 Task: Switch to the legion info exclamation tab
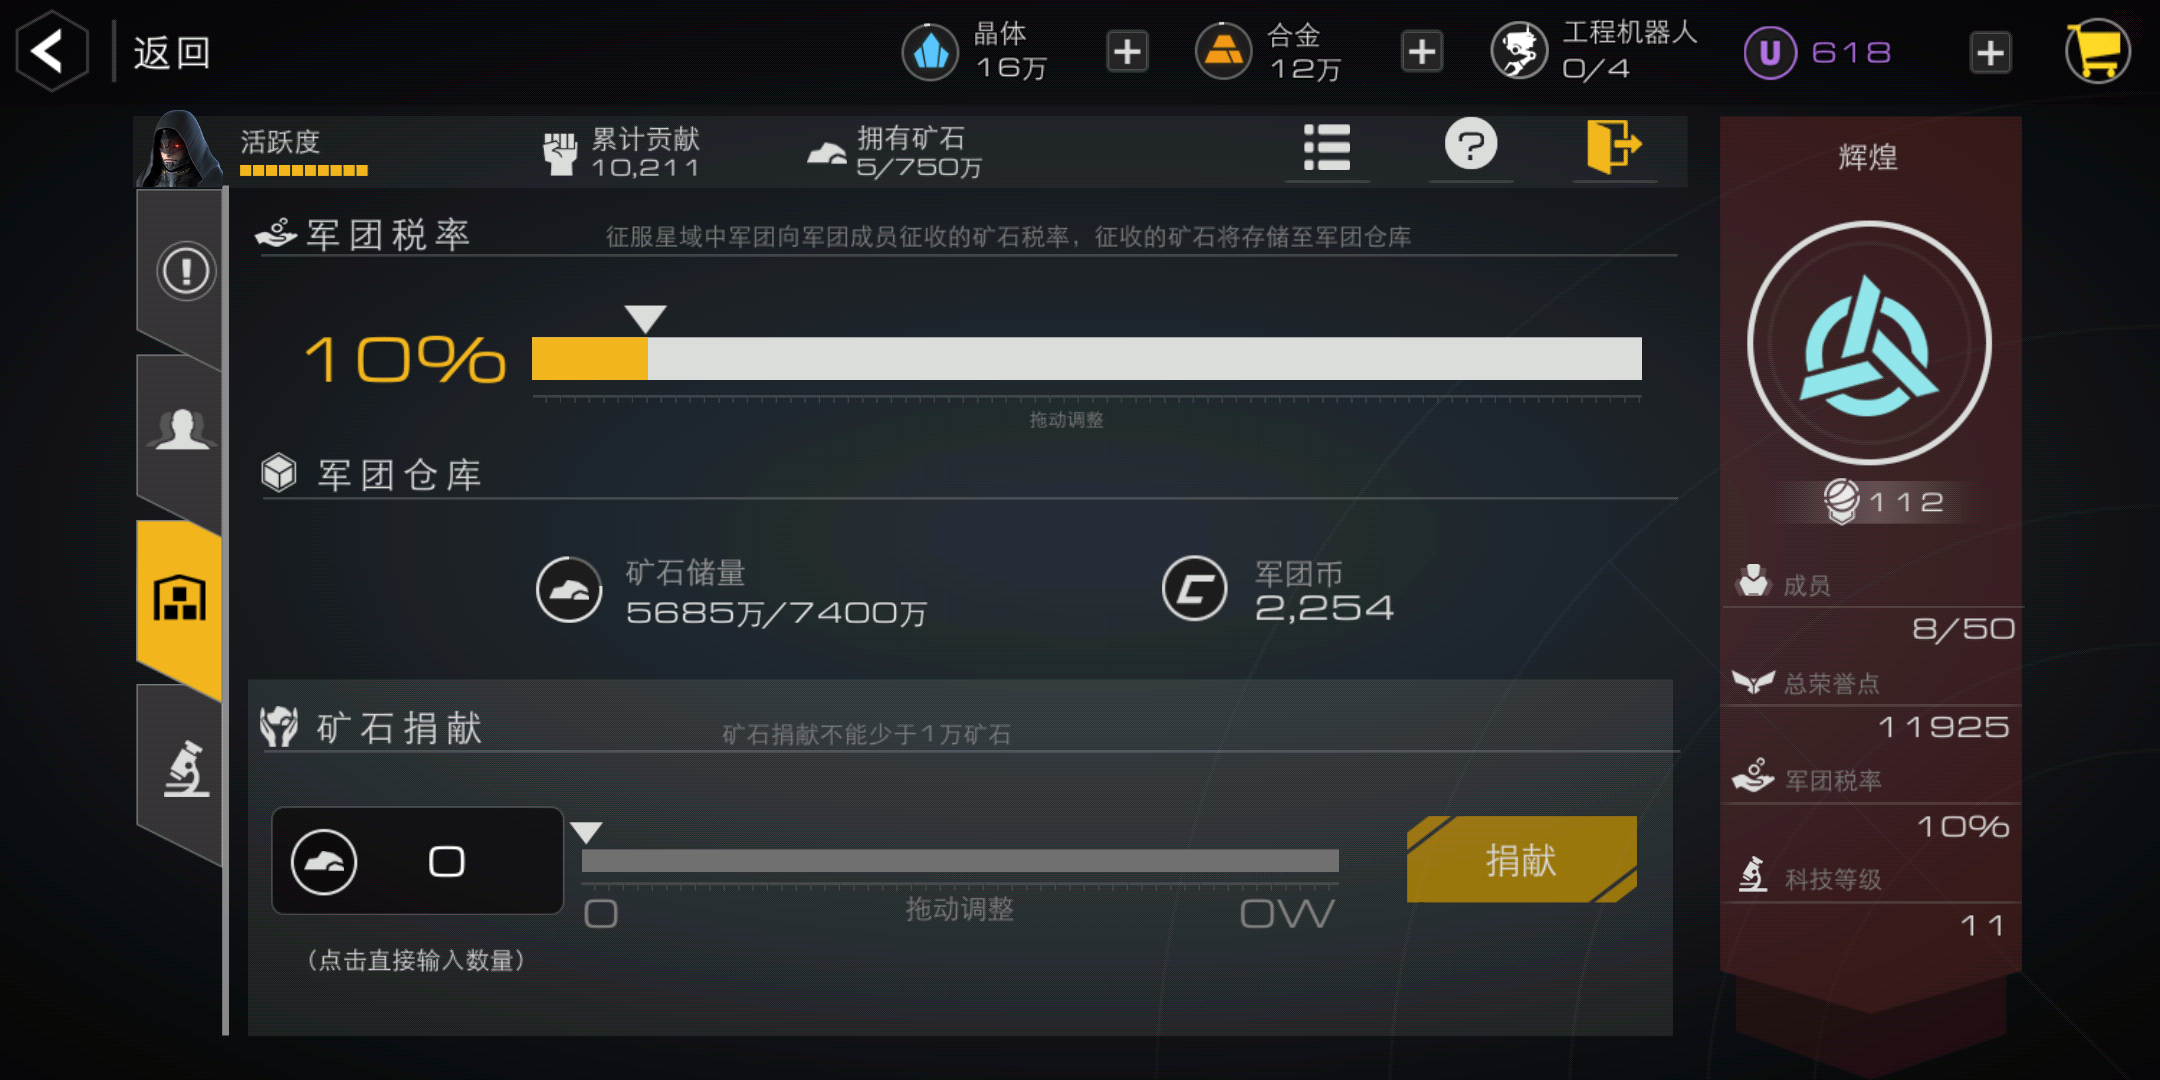185,271
